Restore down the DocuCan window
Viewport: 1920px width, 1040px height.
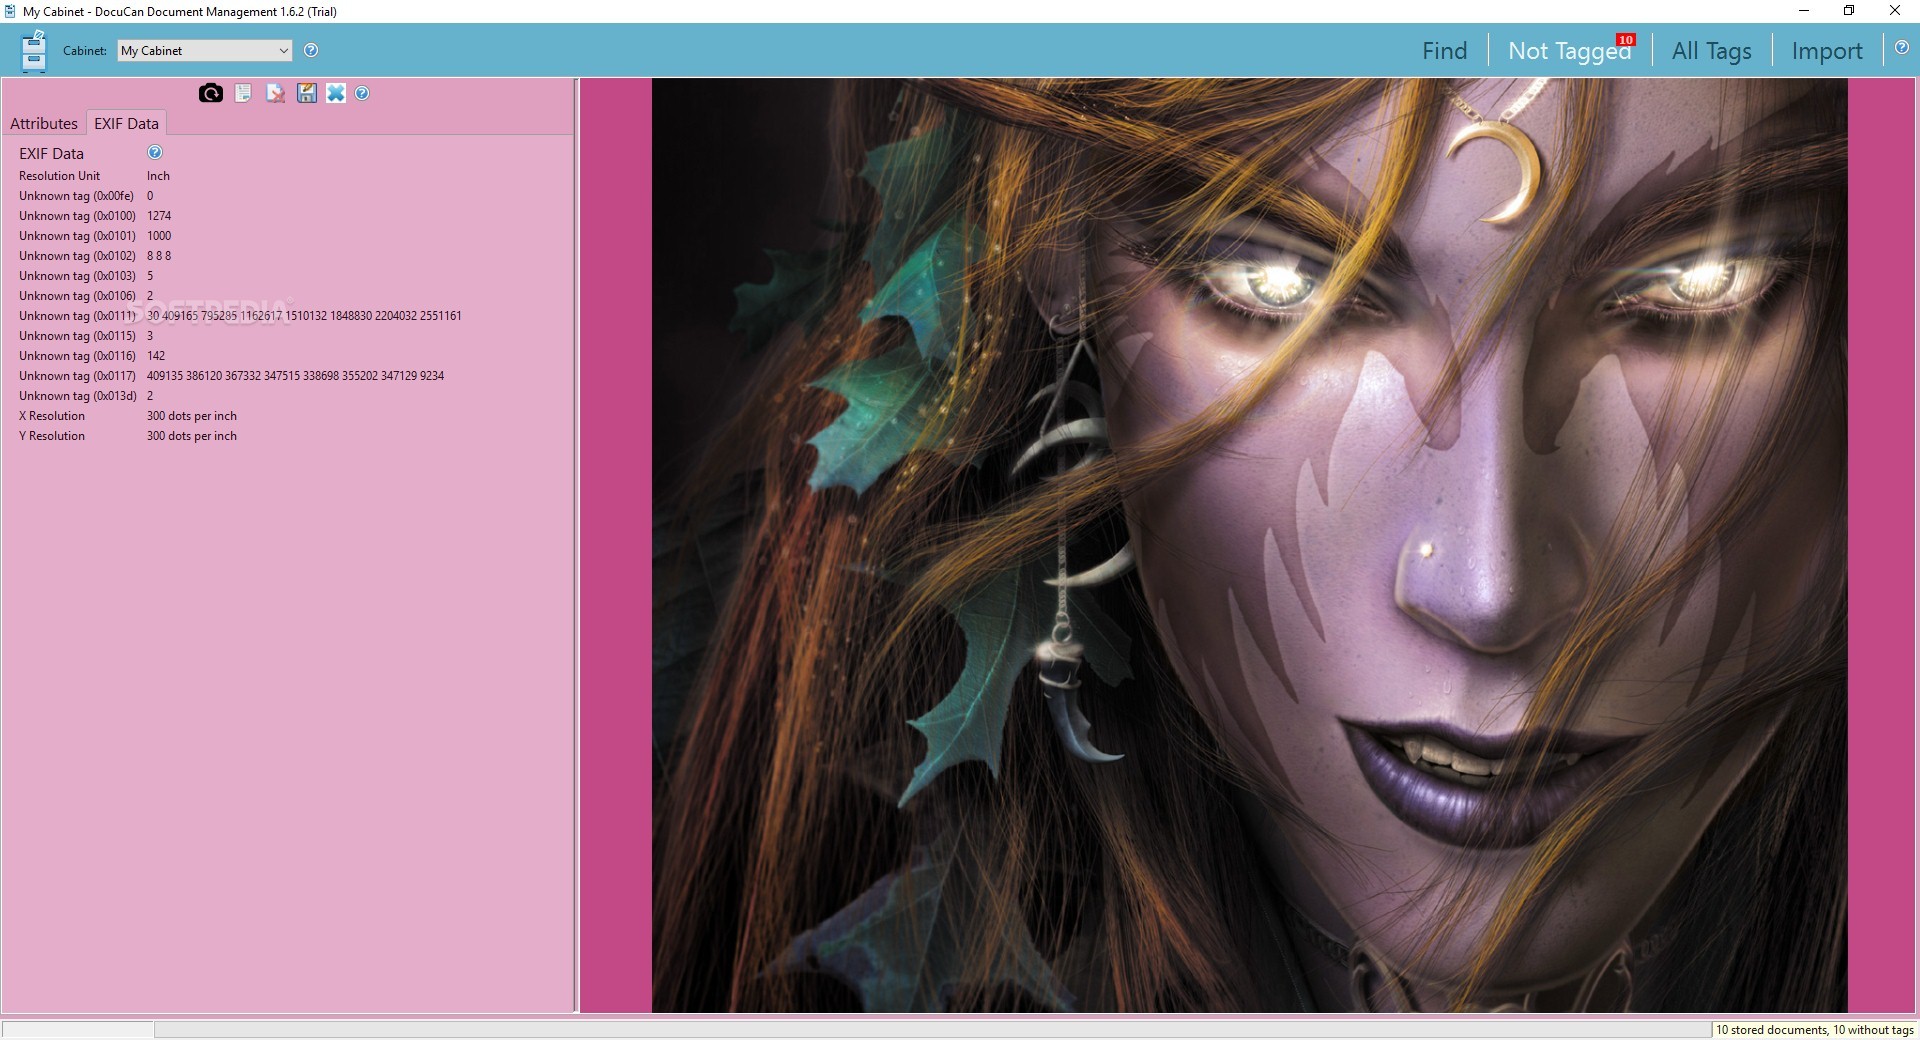coord(1849,11)
